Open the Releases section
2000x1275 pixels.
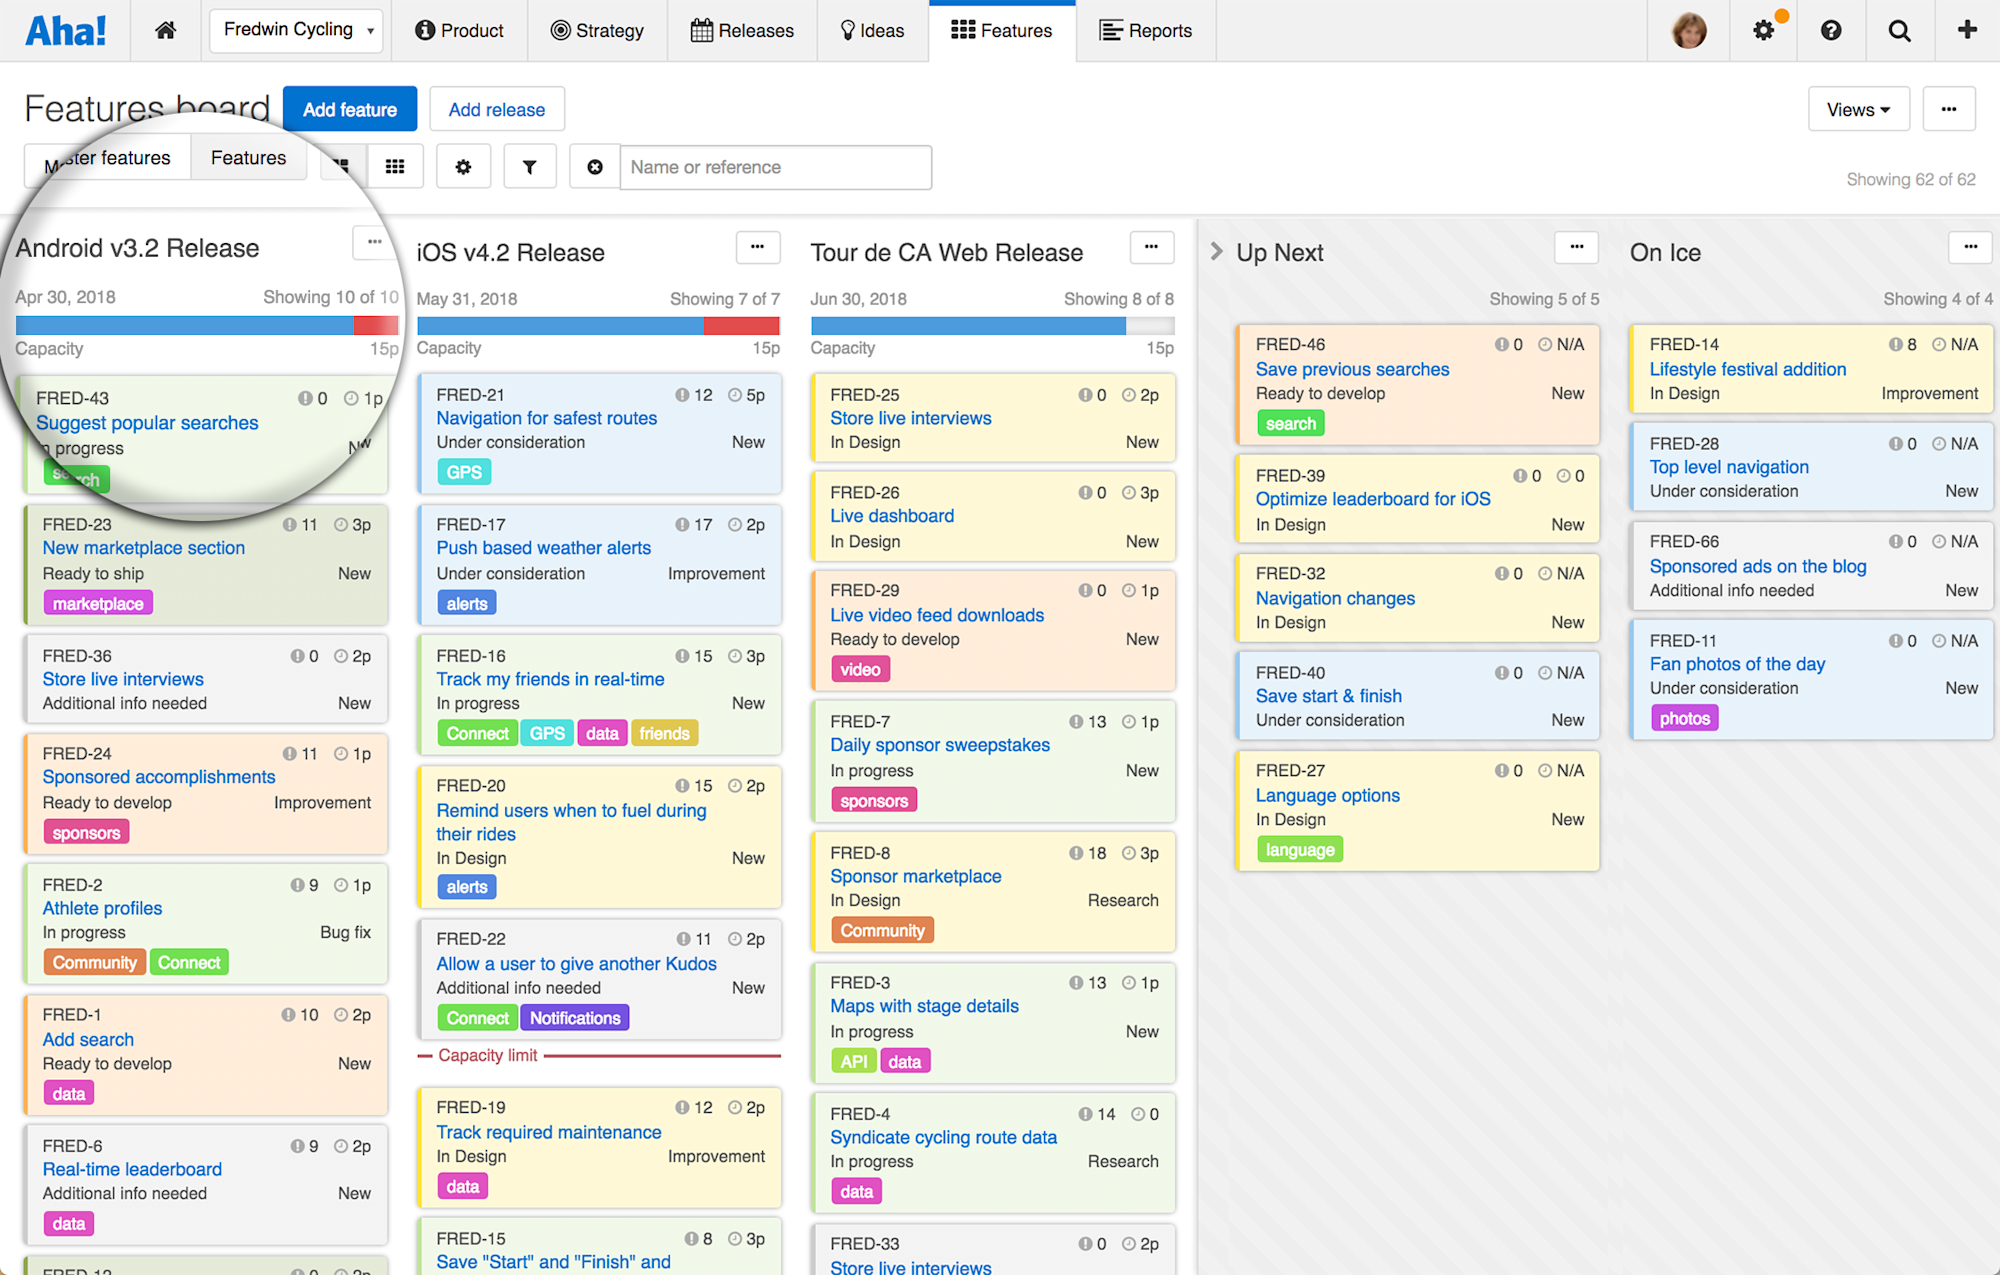pyautogui.click(x=742, y=30)
